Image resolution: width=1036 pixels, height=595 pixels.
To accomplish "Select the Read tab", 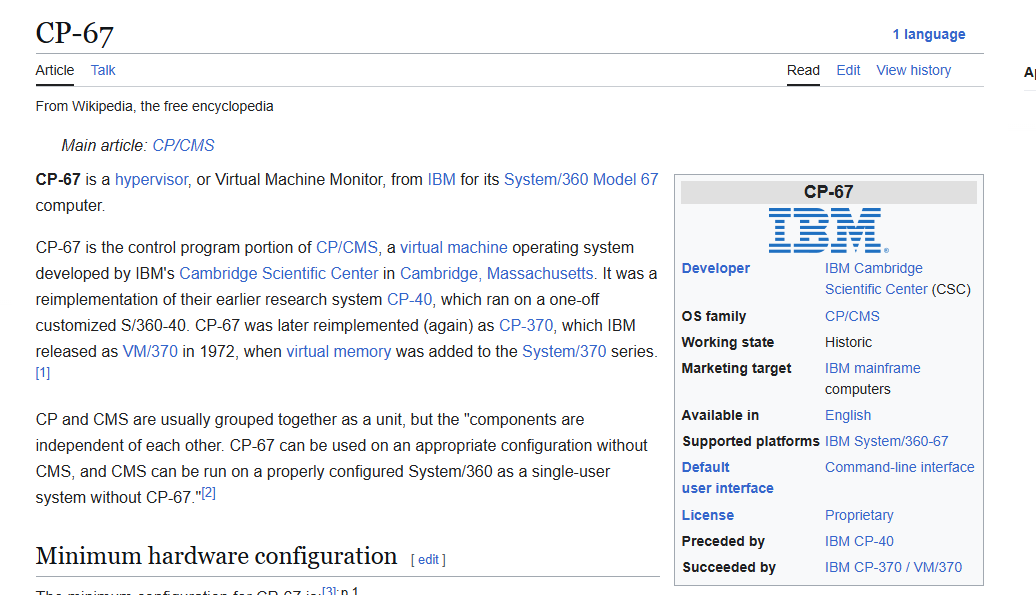I will coord(803,70).
